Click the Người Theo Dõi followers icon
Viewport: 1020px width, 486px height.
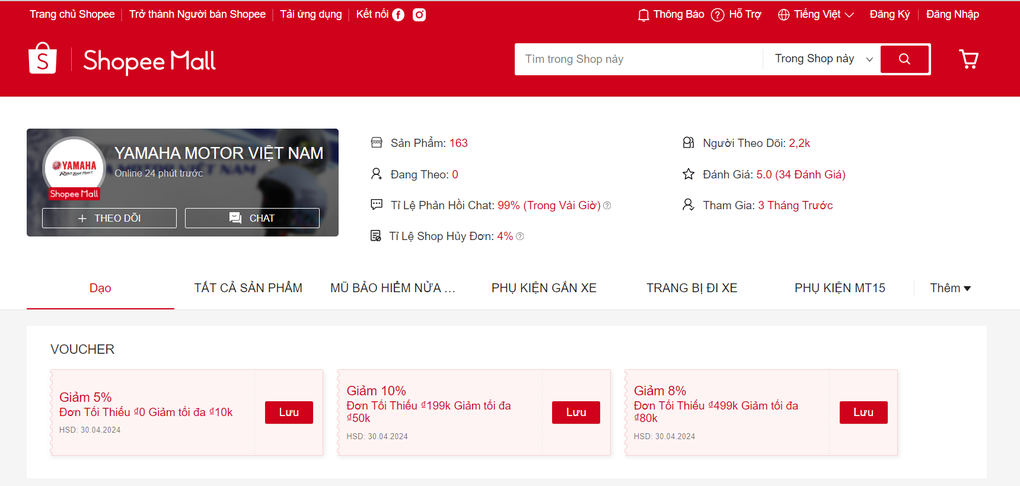(688, 142)
